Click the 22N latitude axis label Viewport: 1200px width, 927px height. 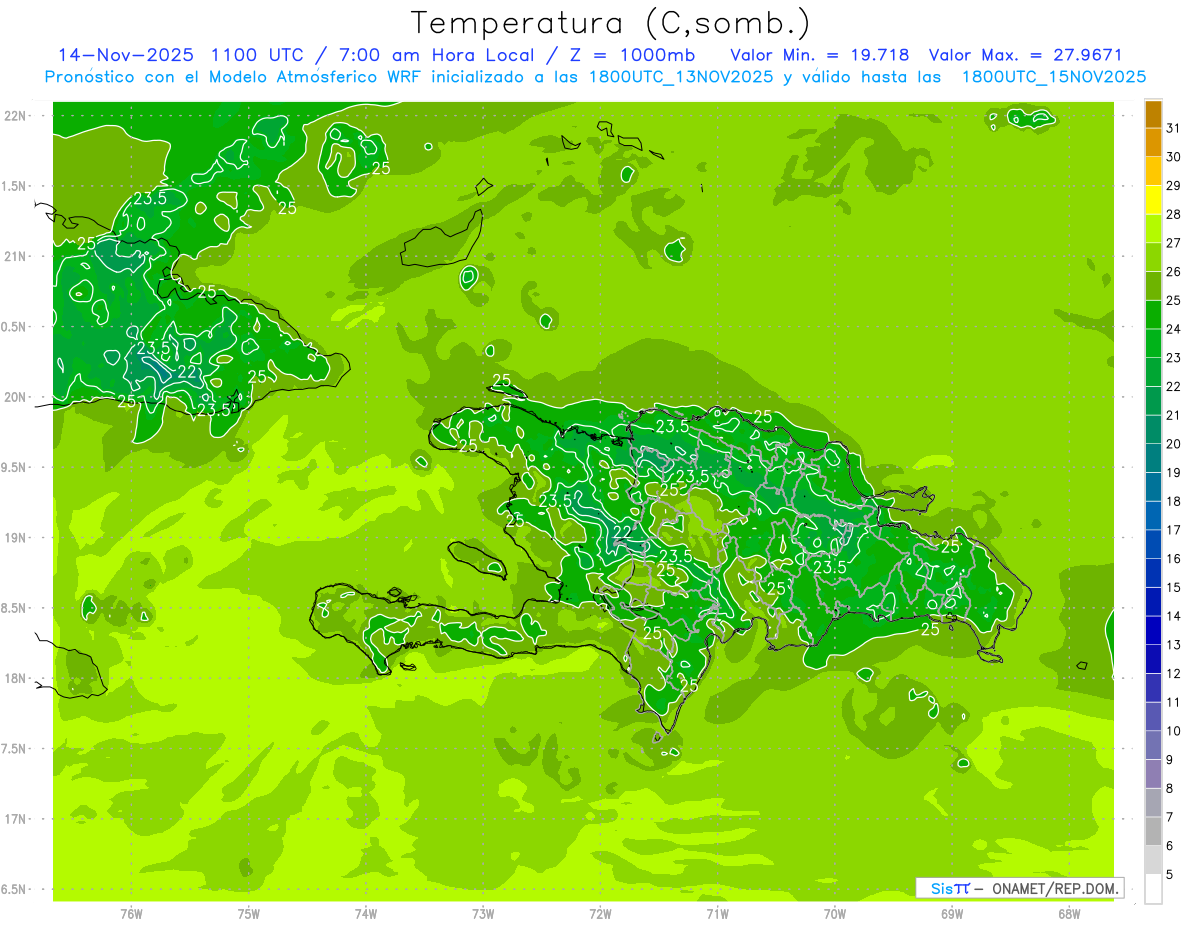point(16,116)
